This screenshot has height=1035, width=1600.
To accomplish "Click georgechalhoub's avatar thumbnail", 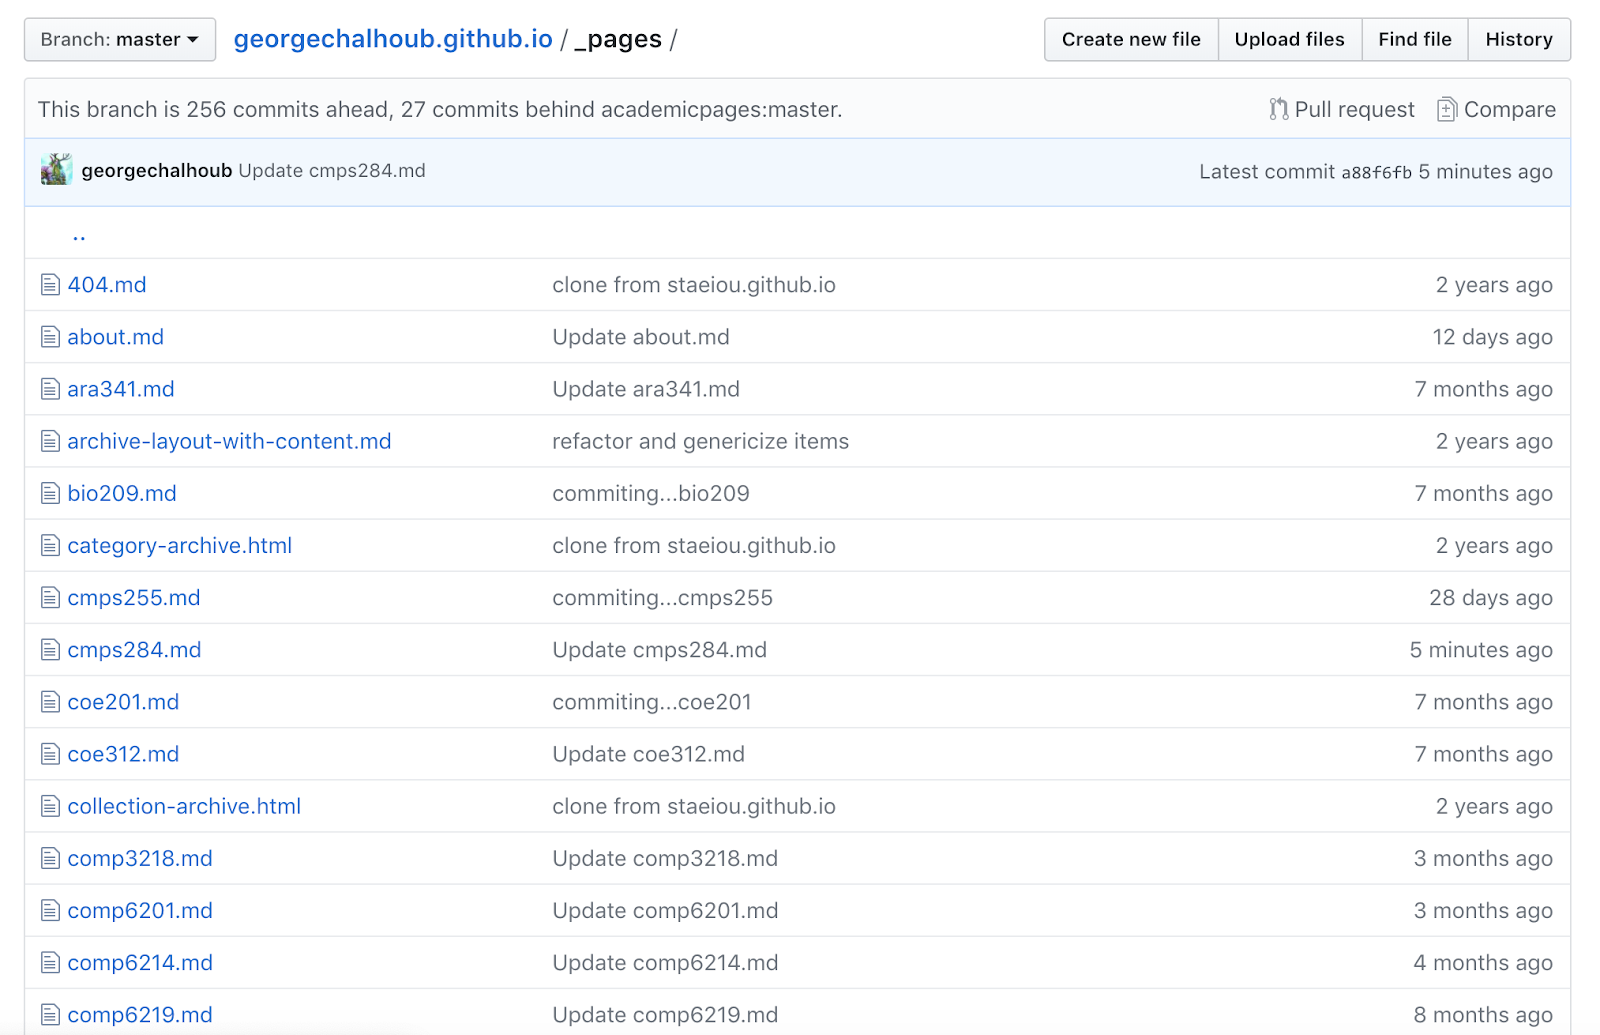I will pyautogui.click(x=56, y=170).
